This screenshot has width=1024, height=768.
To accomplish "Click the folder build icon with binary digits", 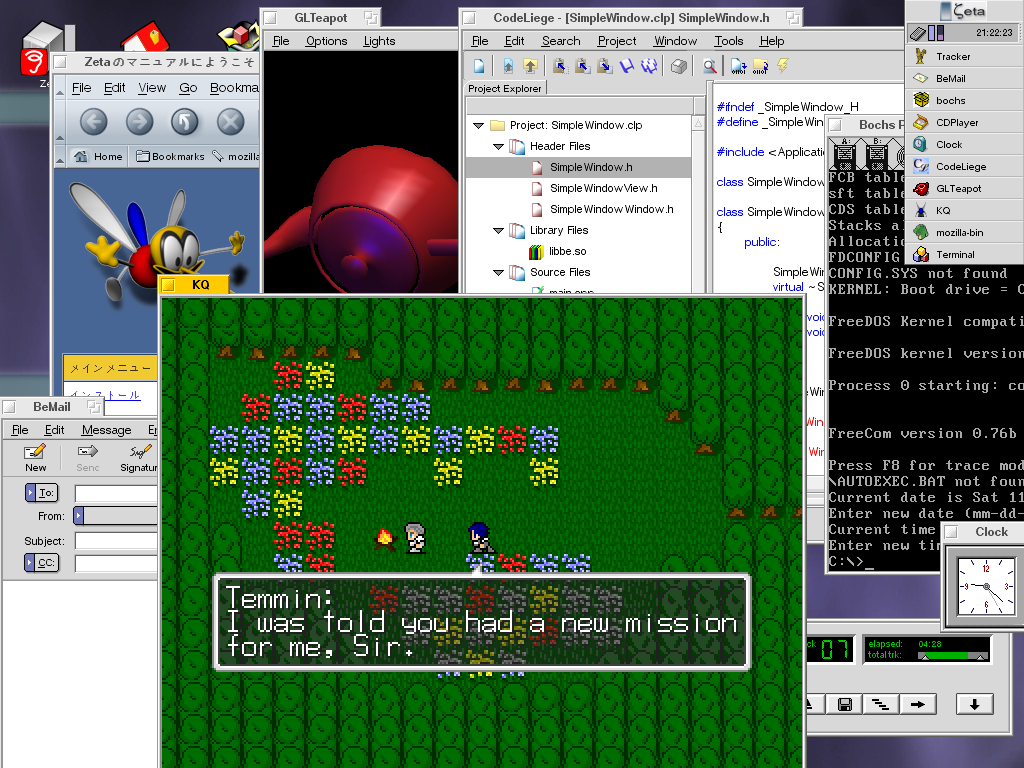I will [x=760, y=65].
